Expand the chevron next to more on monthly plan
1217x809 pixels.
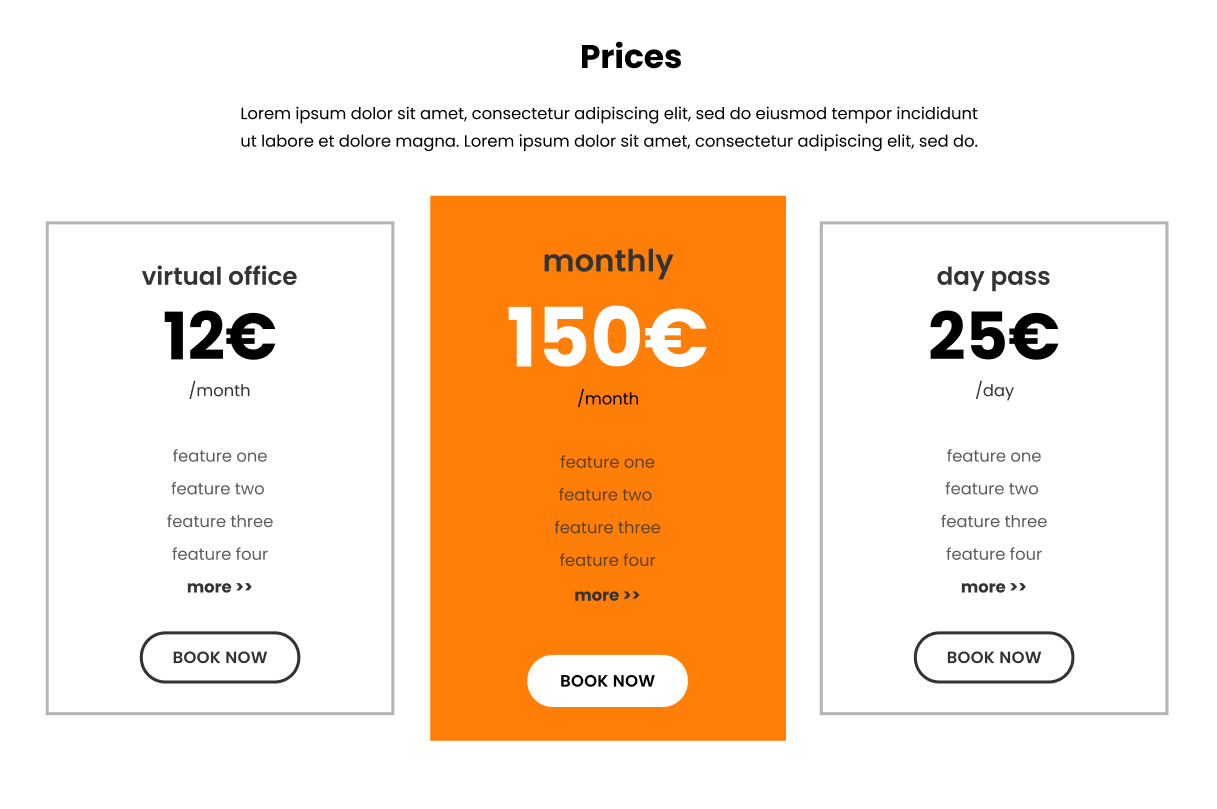(x=632, y=594)
